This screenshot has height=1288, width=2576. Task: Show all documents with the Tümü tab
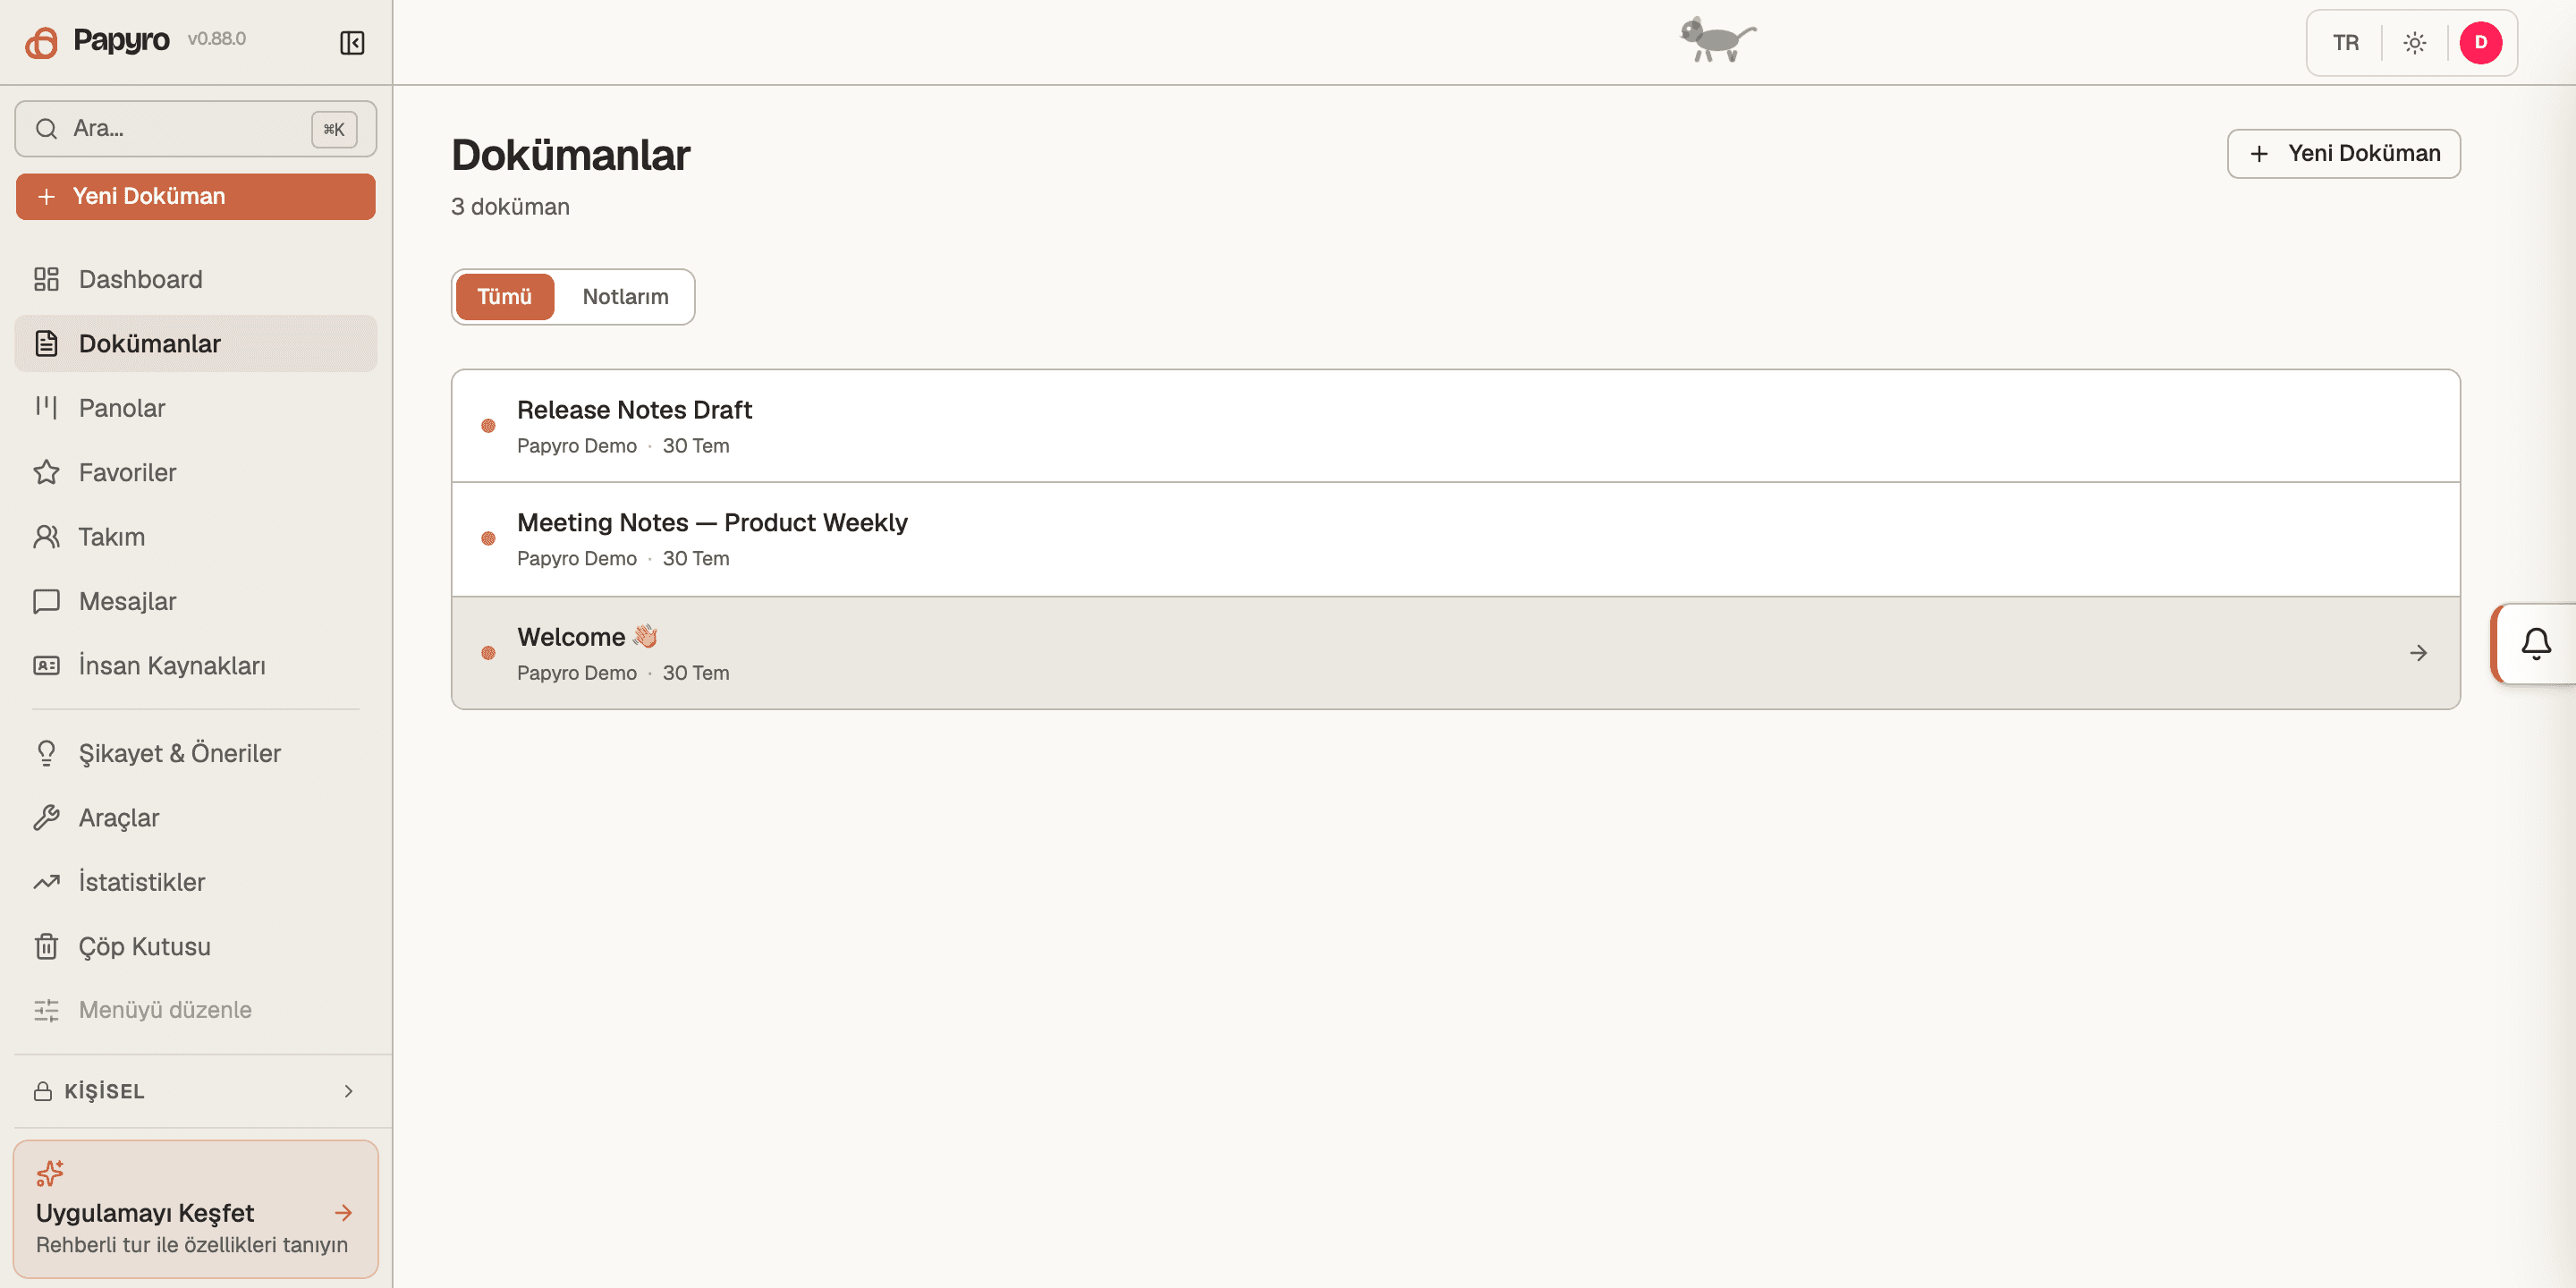pyautogui.click(x=504, y=297)
